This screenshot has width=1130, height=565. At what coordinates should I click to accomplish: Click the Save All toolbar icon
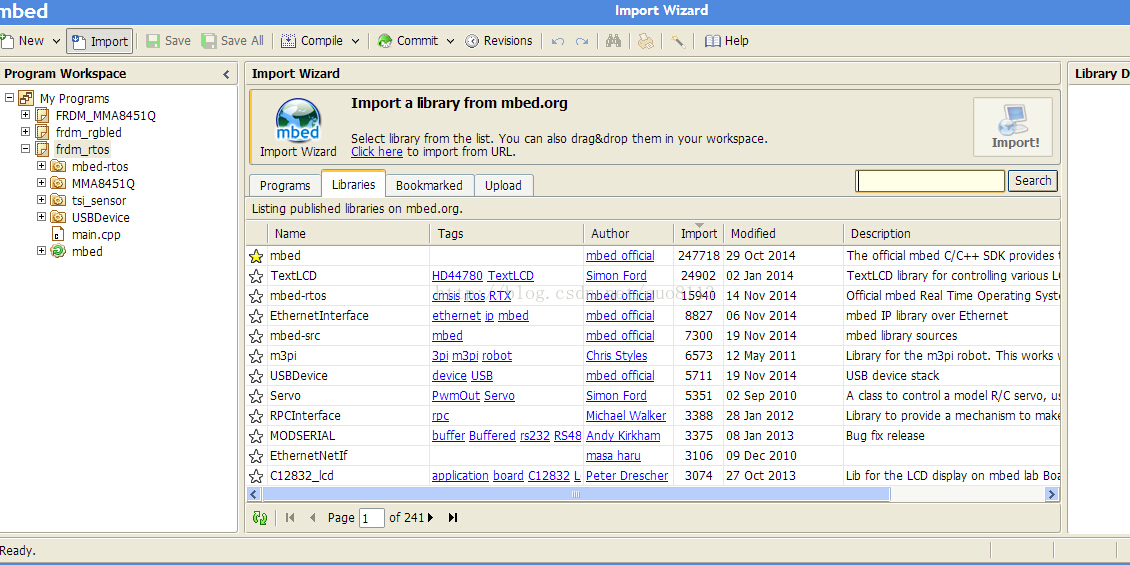(208, 41)
